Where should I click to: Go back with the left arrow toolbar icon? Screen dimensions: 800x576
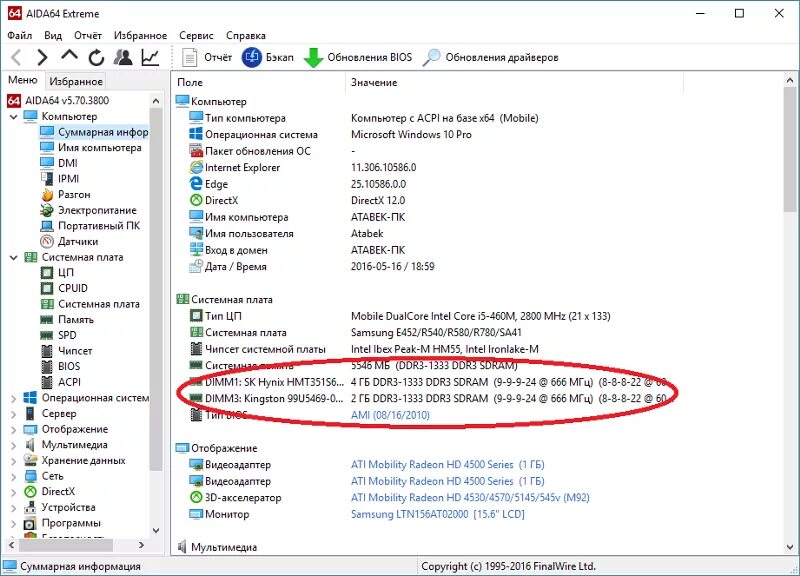click(x=16, y=57)
